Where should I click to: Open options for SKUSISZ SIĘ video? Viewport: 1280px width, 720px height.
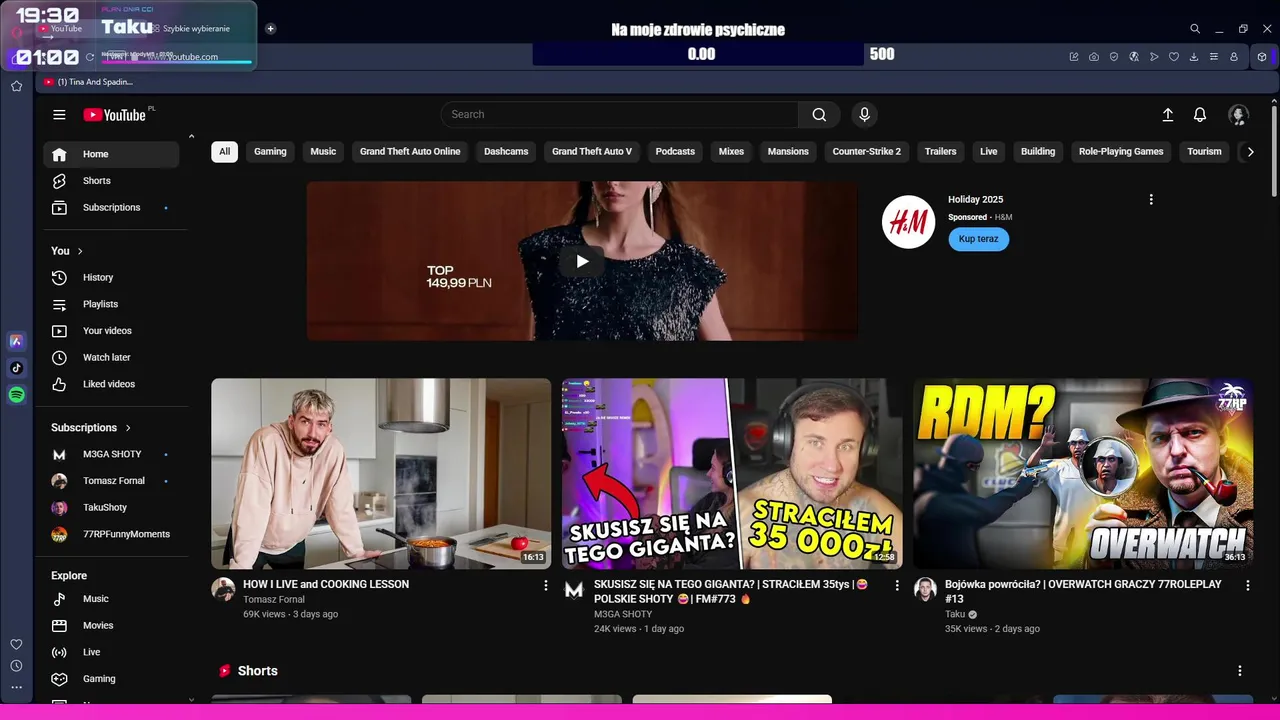pos(897,585)
